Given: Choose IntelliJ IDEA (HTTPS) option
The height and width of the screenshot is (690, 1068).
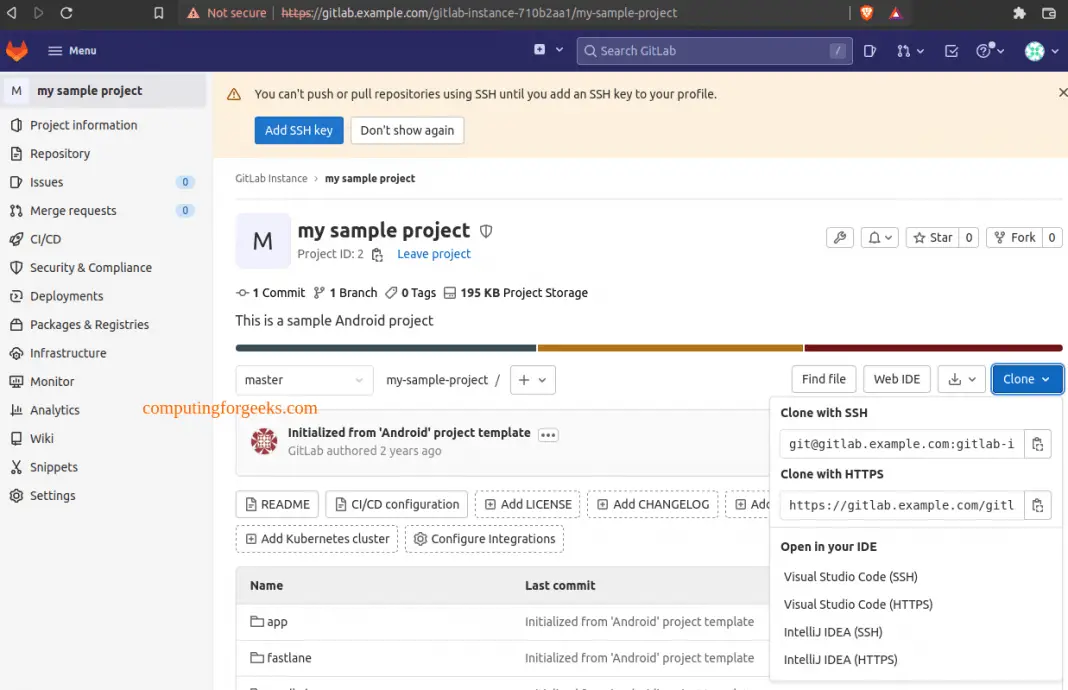Looking at the screenshot, I should [x=840, y=660].
